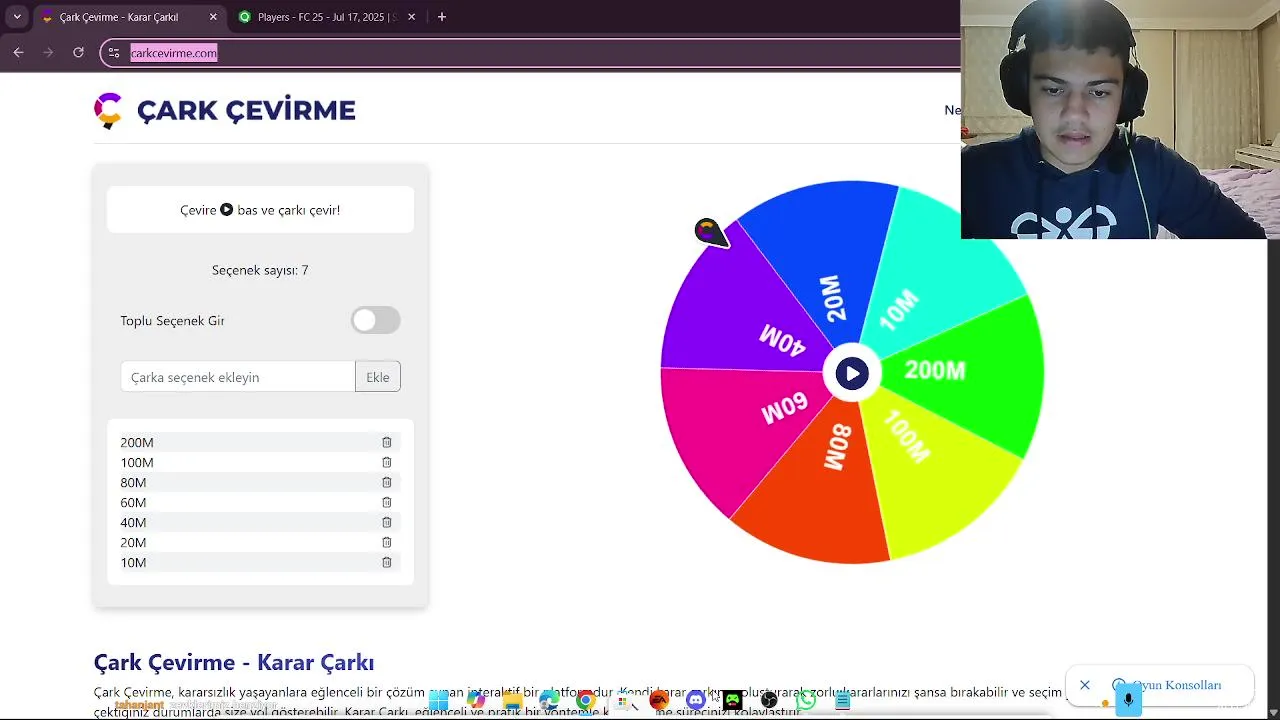View site information icon in address bar
Screen dimensions: 1280x720
coord(115,53)
